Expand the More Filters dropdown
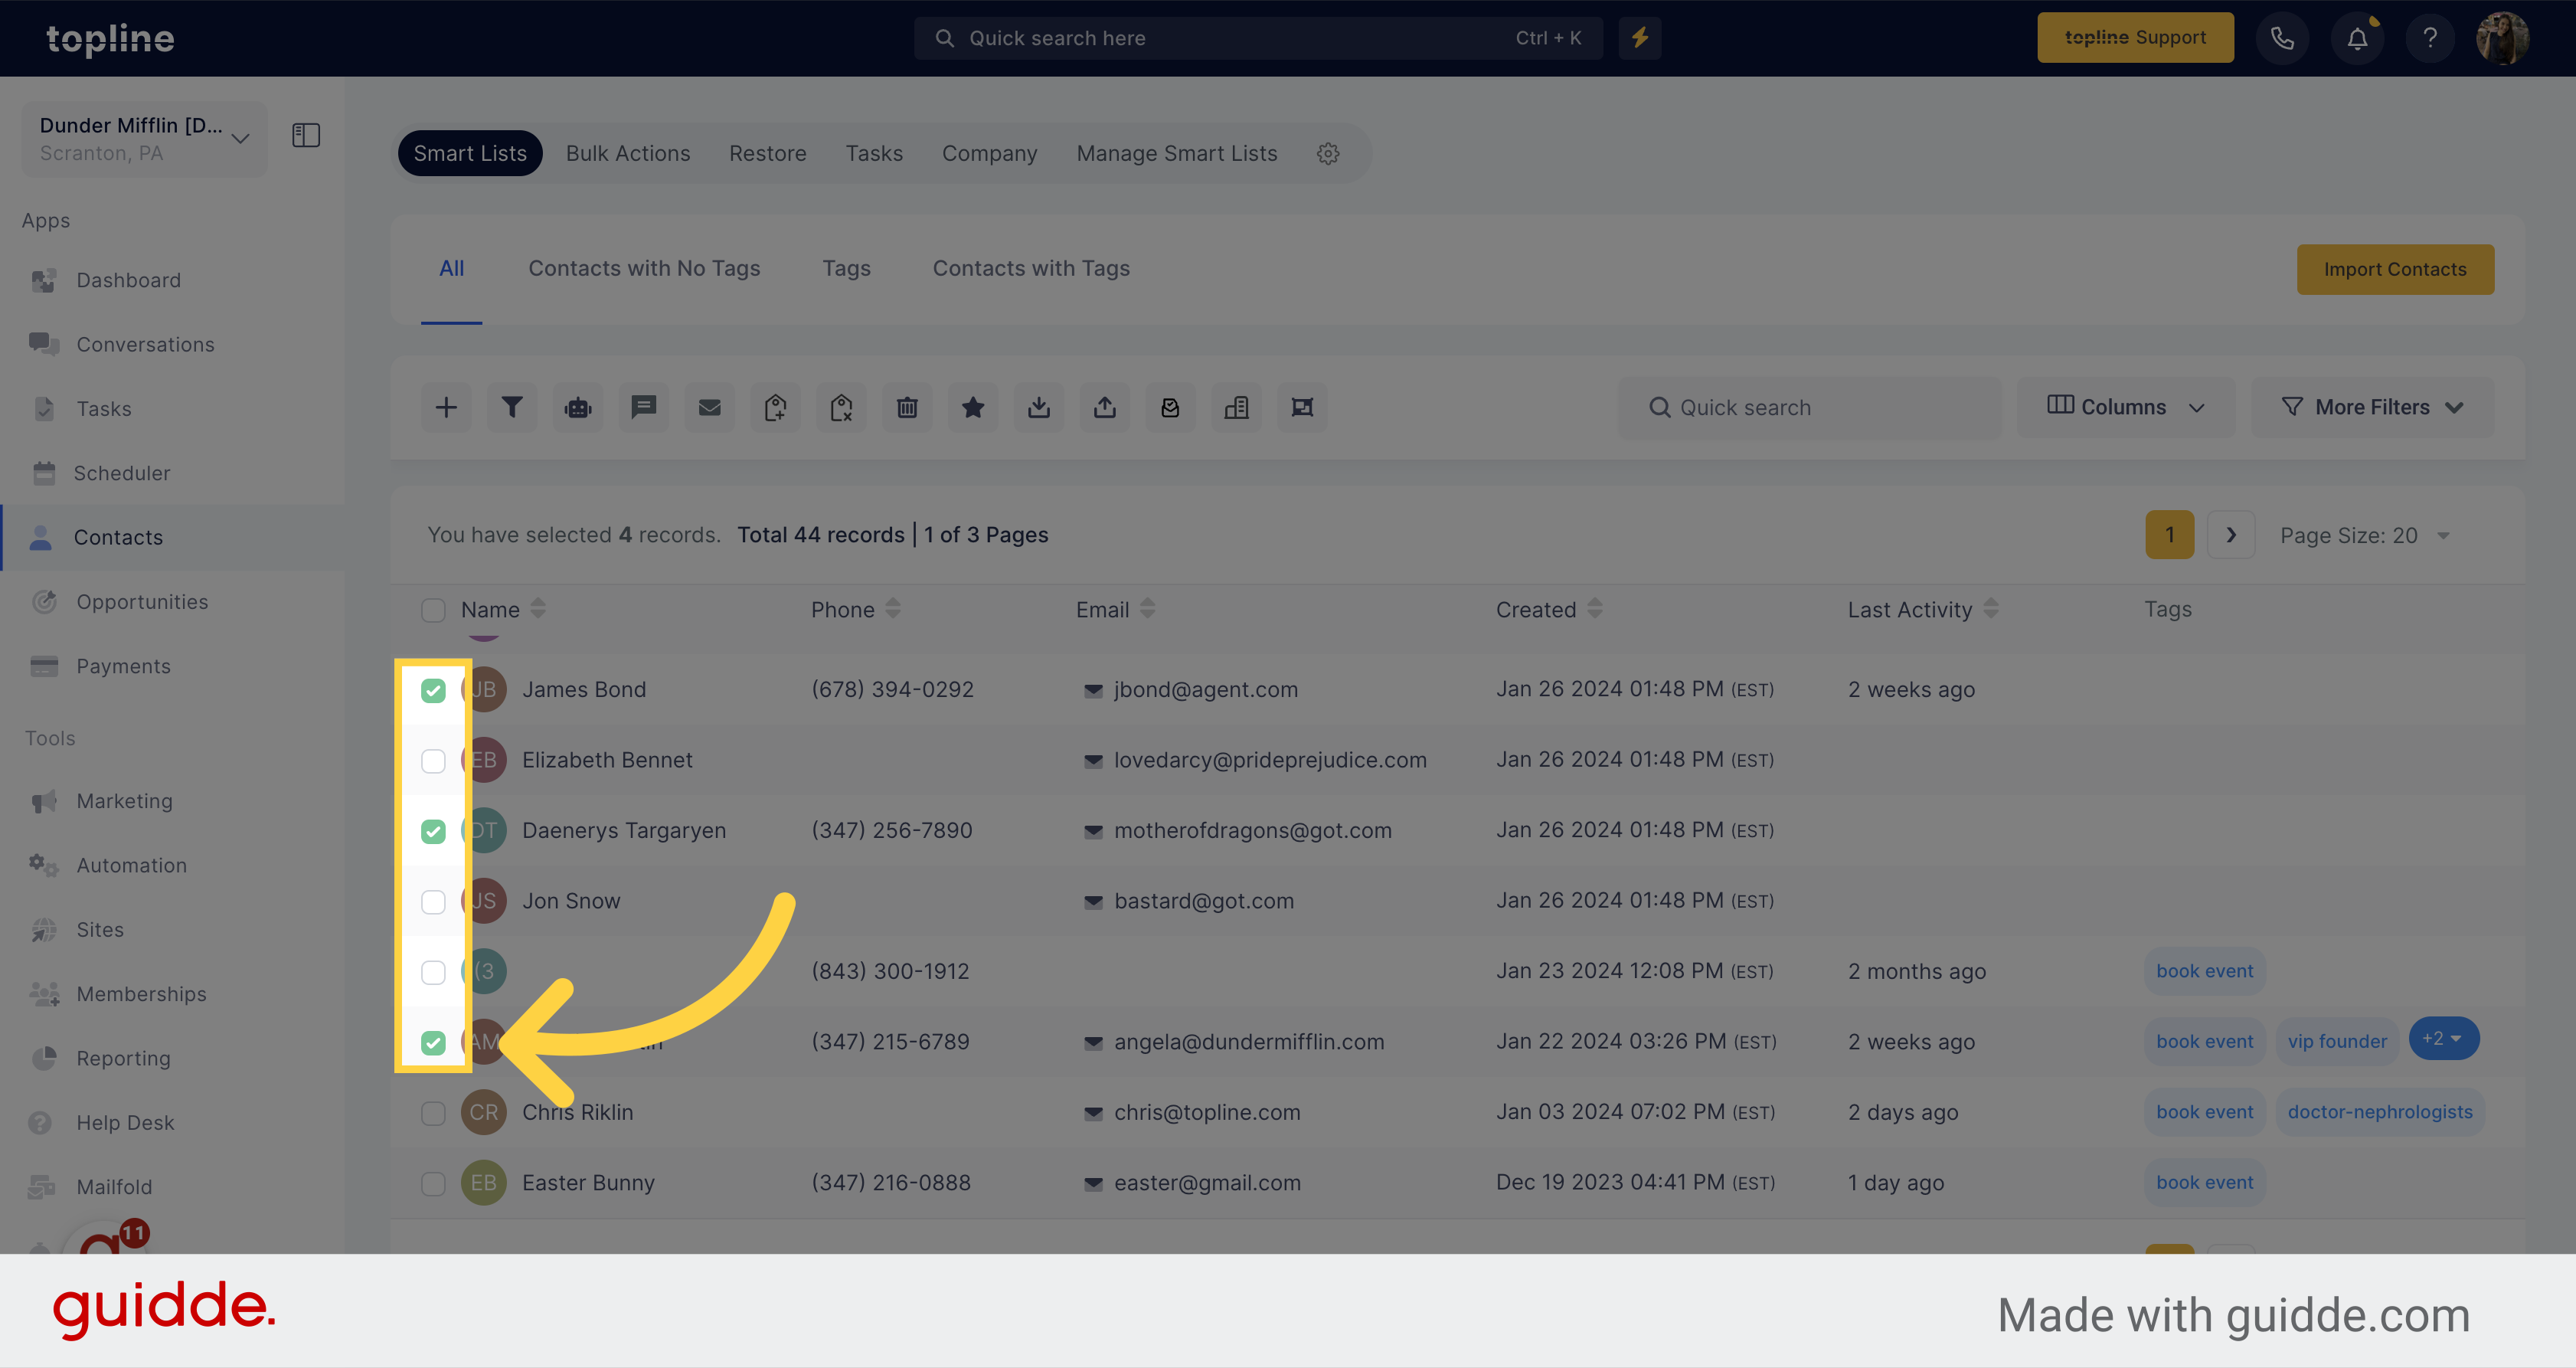Image resolution: width=2576 pixels, height=1368 pixels. [2372, 405]
